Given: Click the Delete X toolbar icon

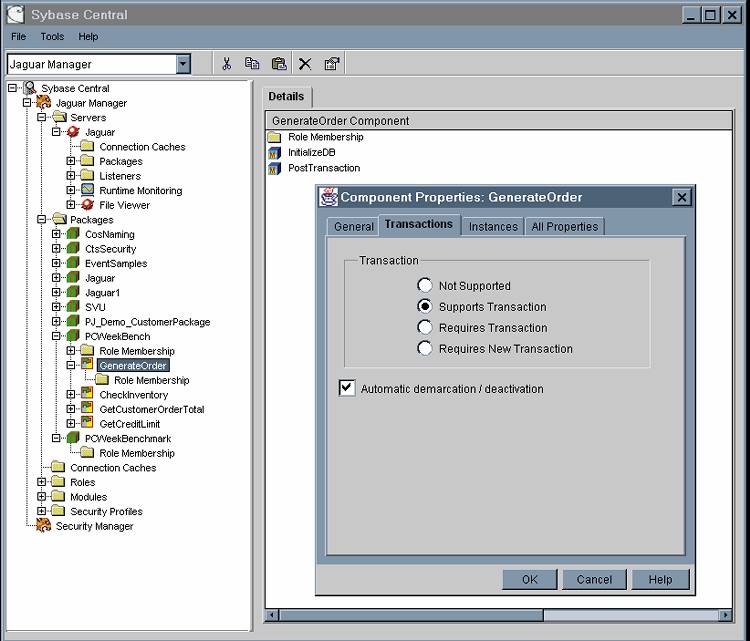Looking at the screenshot, I should tap(305, 64).
